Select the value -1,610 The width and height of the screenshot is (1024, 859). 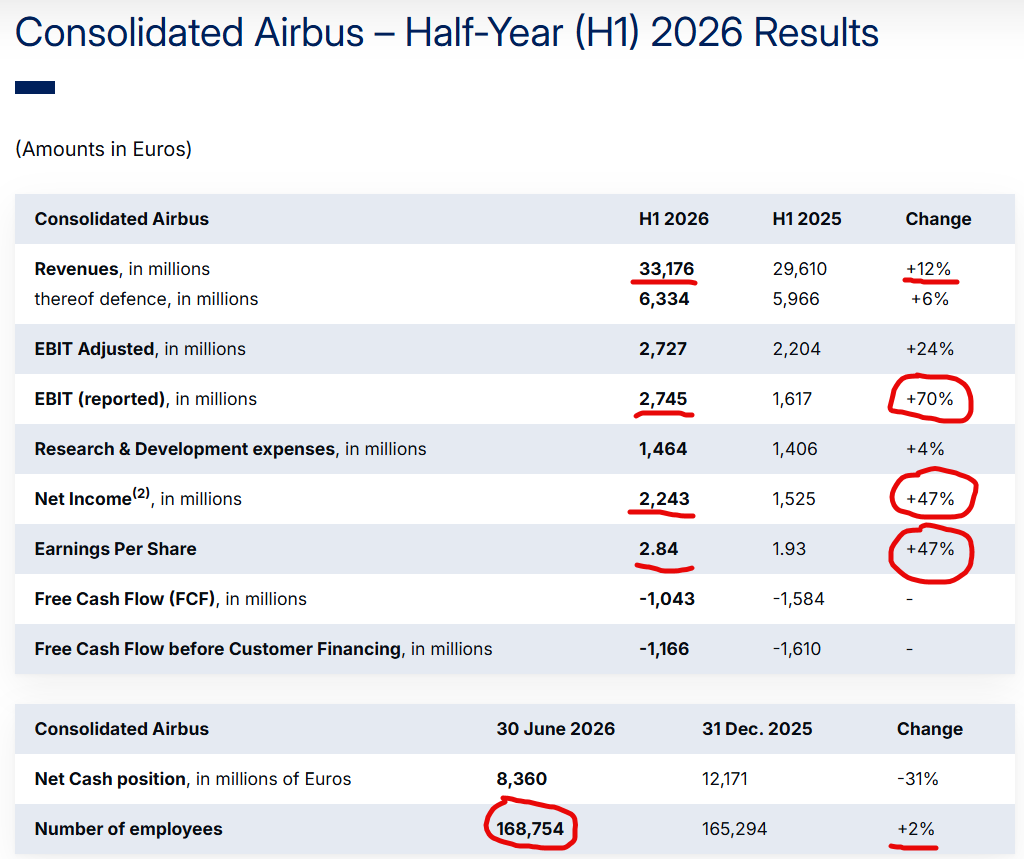click(x=797, y=649)
